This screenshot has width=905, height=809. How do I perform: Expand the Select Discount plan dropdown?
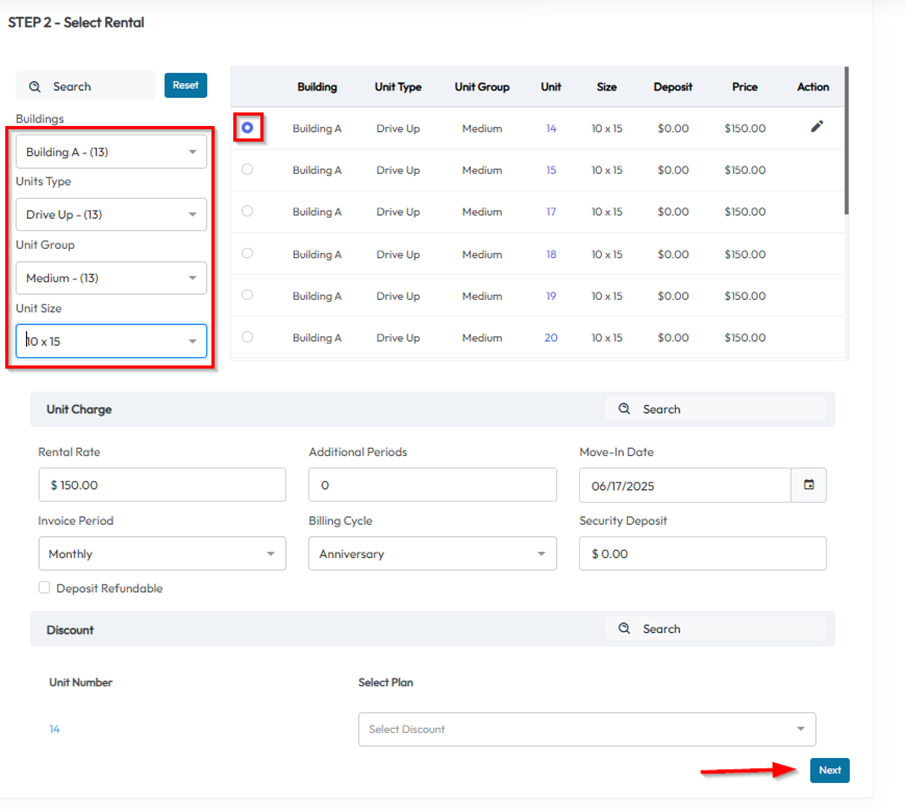tap(586, 729)
